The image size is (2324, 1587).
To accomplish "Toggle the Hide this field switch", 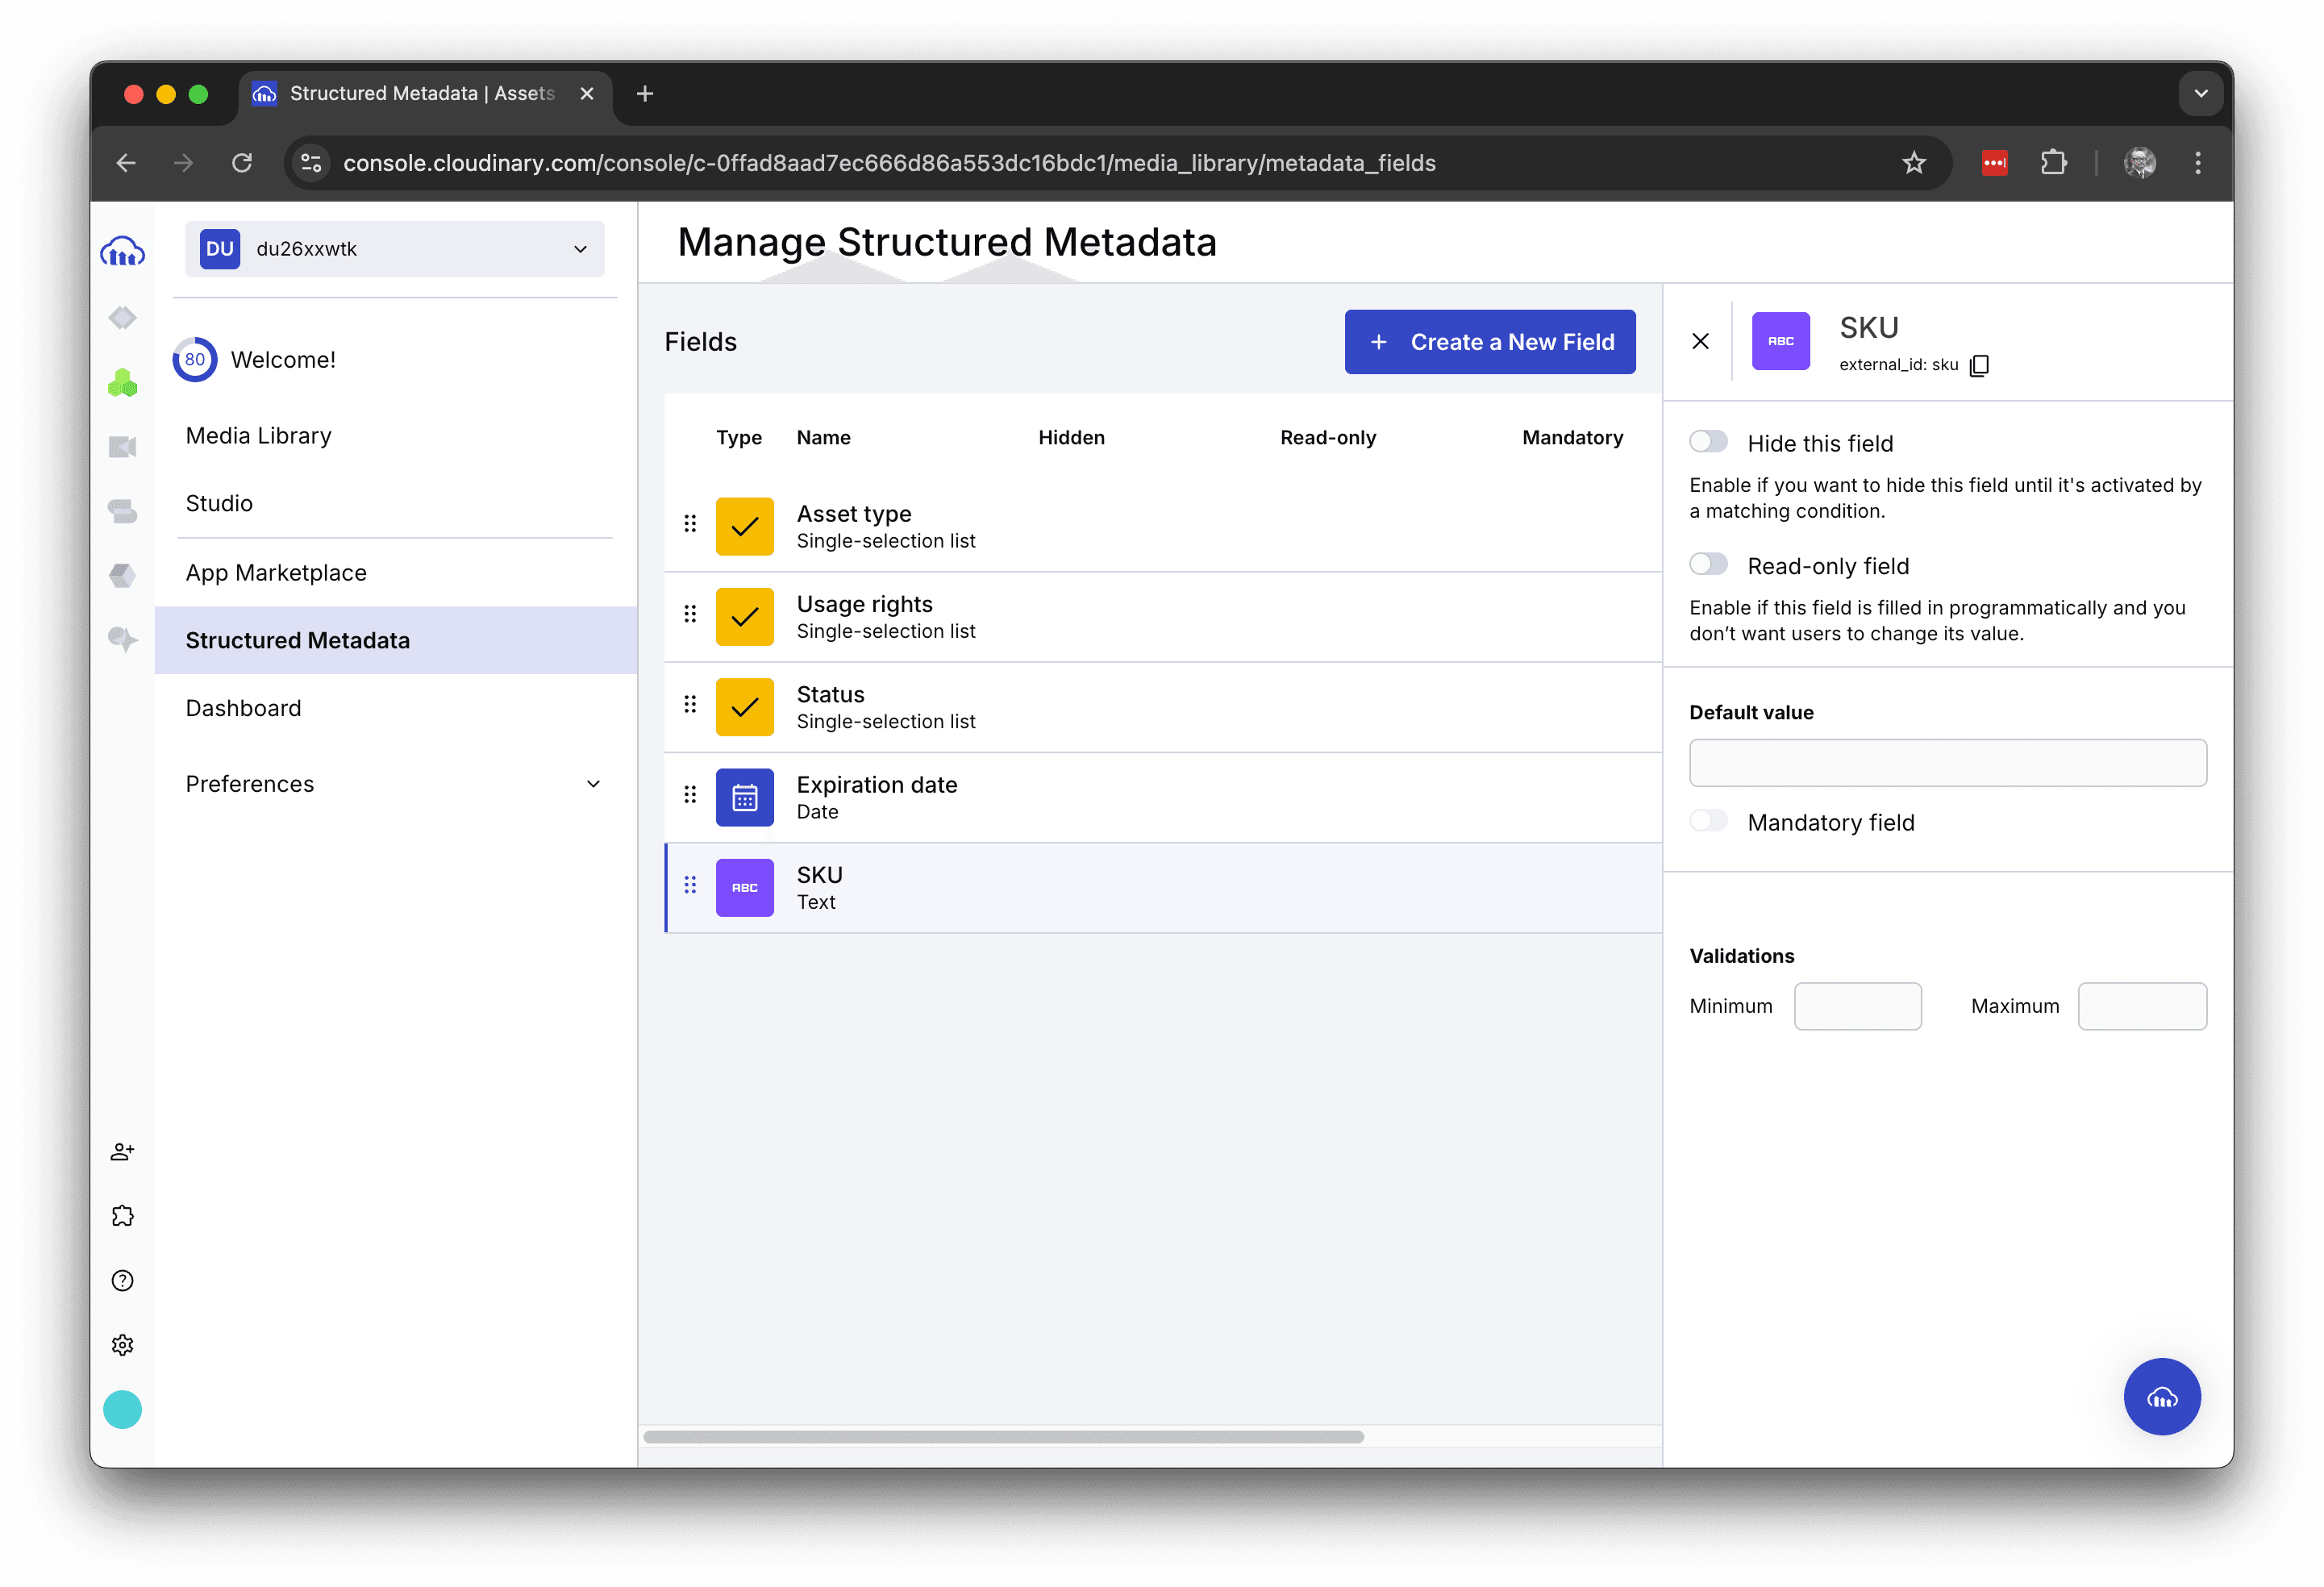I will coord(1708,442).
